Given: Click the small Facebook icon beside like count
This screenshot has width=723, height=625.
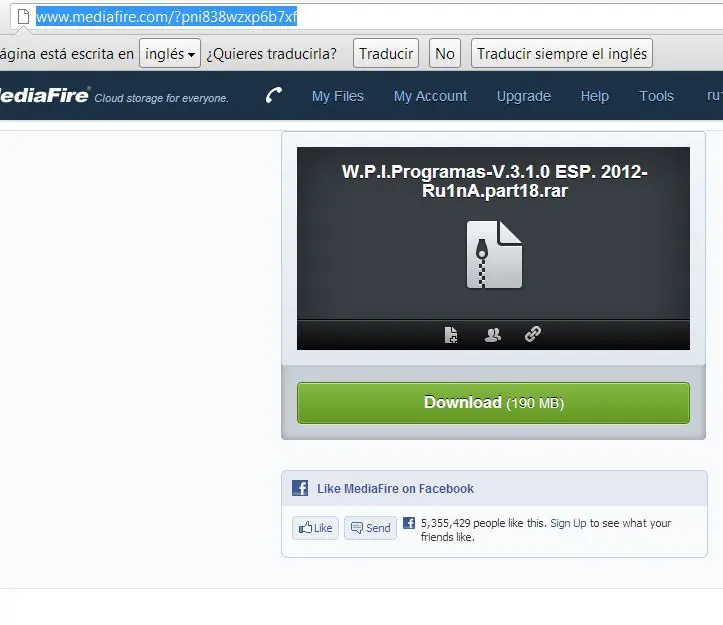Looking at the screenshot, I should [409, 523].
